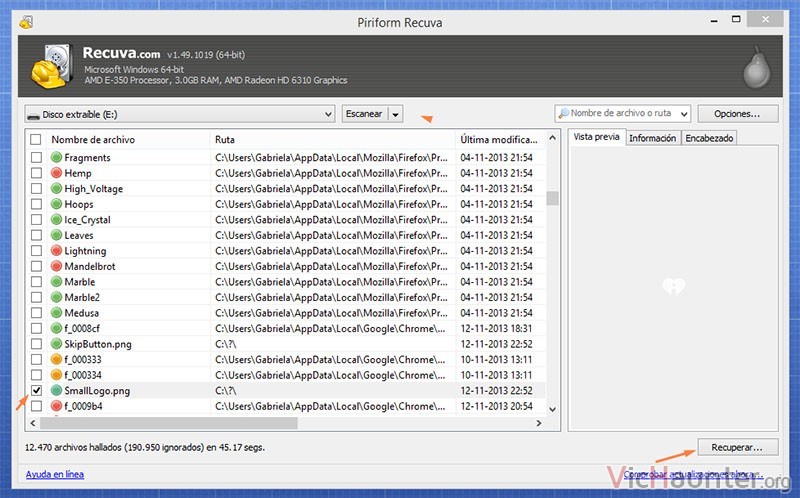This screenshot has height=498, width=800.
Task: Click the Recuva hard-hat drive logo
Action: click(x=51, y=66)
